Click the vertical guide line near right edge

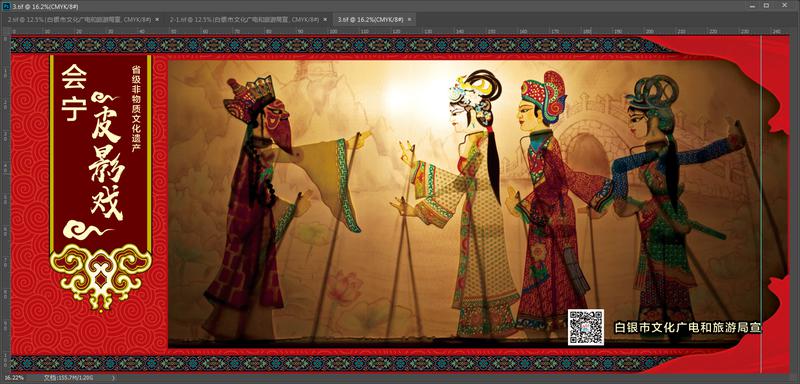point(761,204)
